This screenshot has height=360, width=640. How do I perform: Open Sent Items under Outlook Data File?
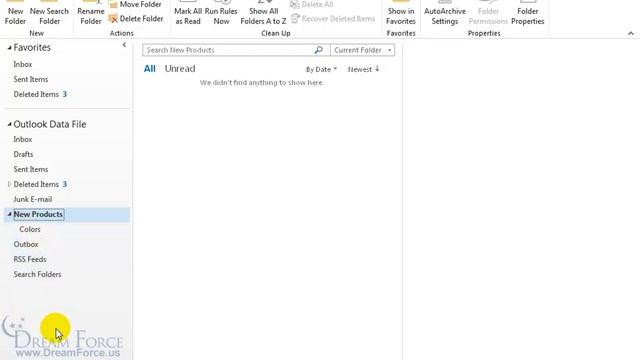coord(31,169)
